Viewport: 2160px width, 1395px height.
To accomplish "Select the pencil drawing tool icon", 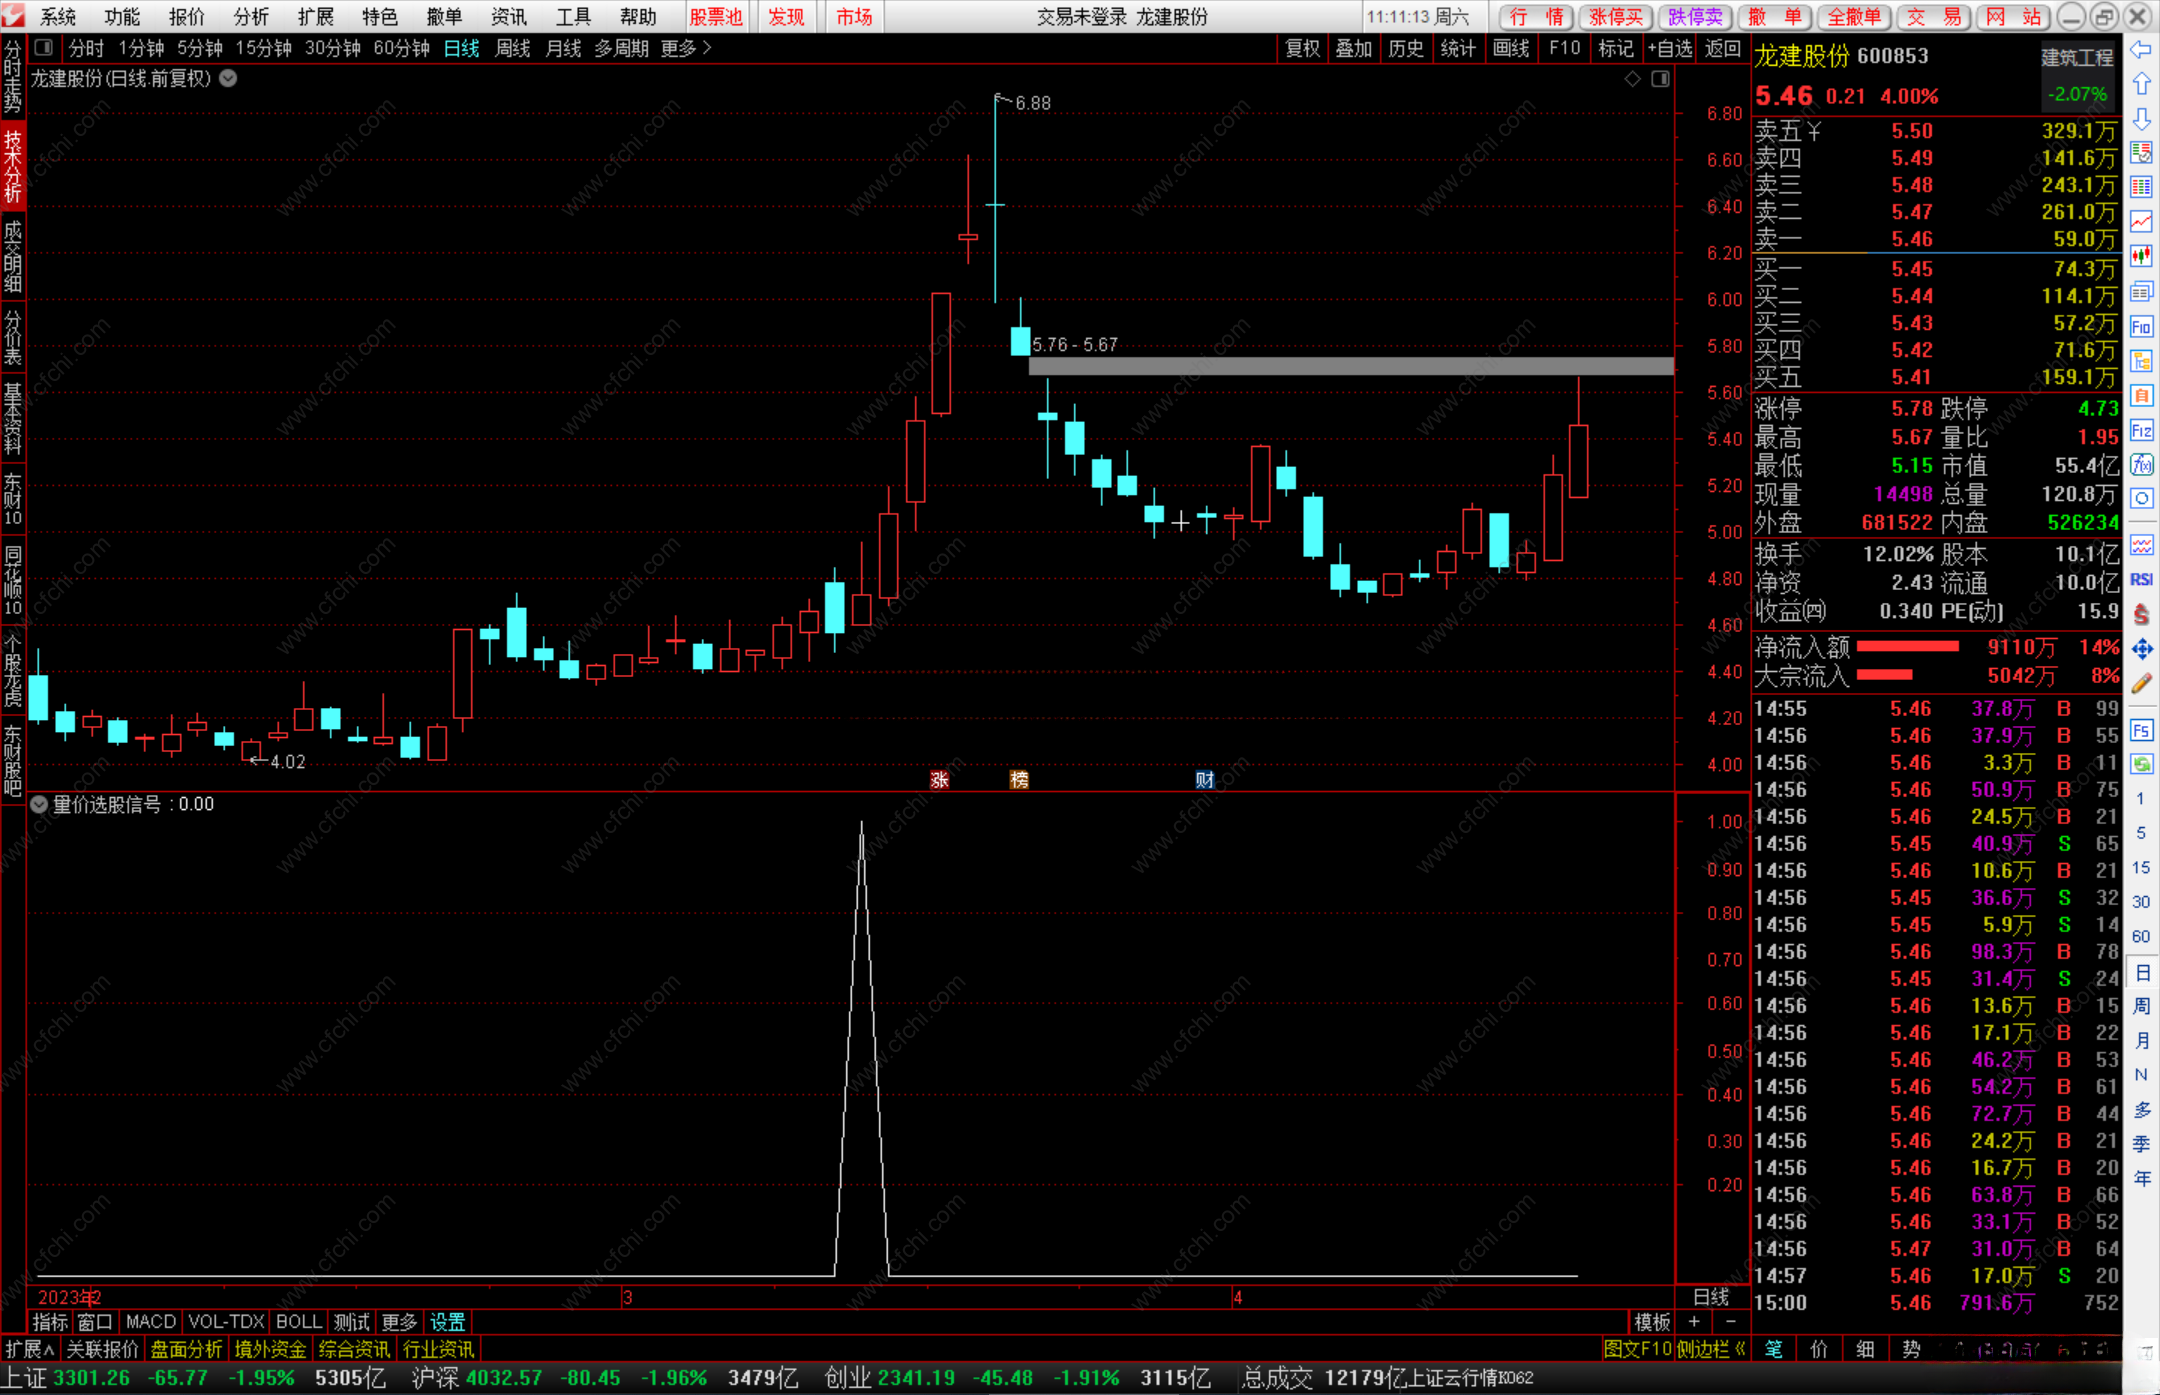I will point(2141,684).
